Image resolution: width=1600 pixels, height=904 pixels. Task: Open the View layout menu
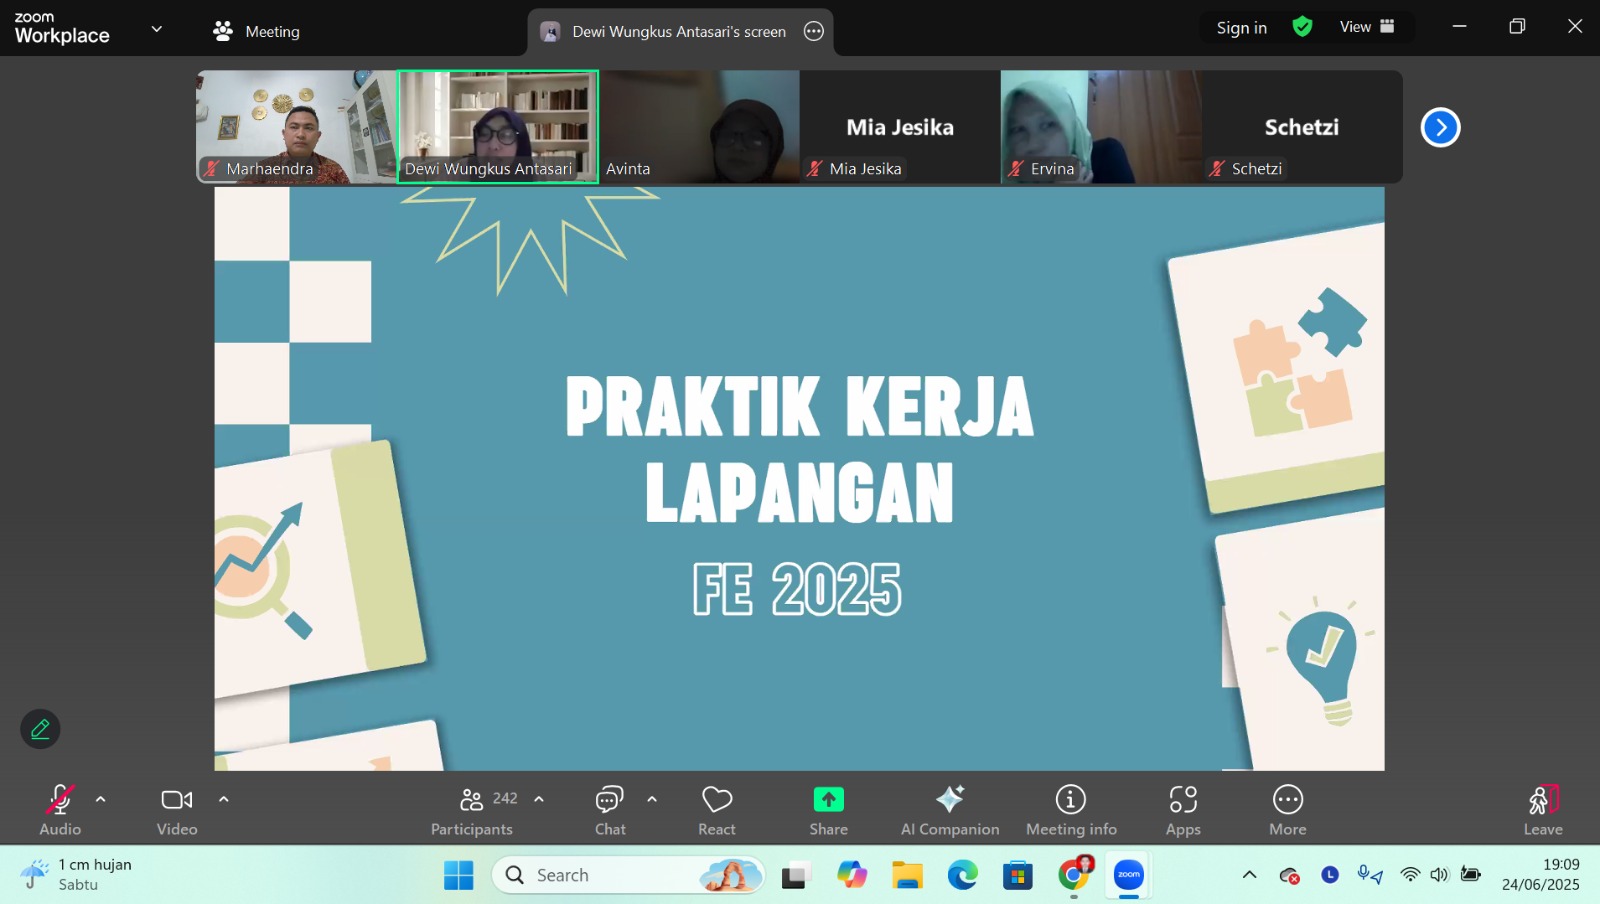1367,27
